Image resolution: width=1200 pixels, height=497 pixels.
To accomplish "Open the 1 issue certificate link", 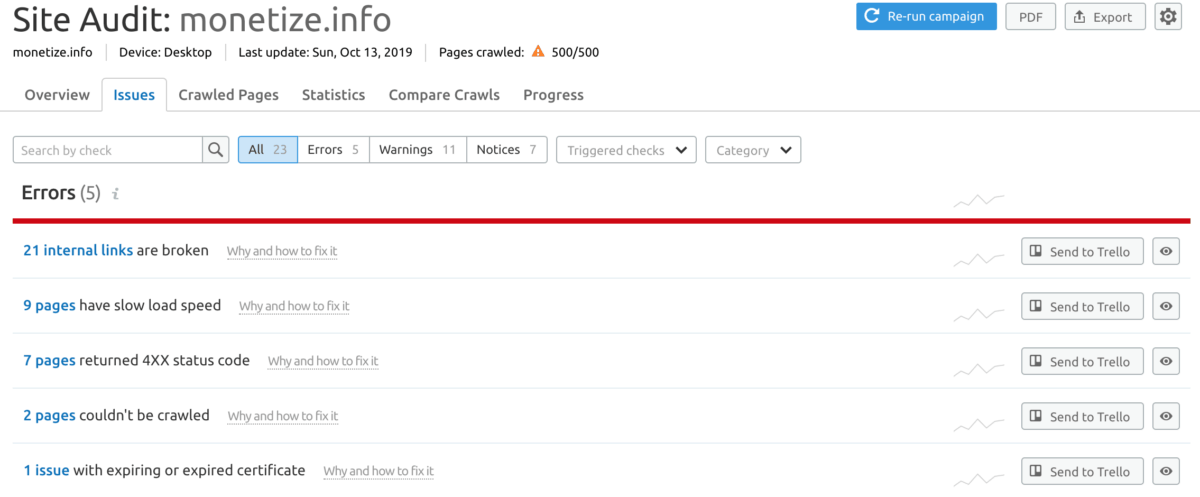I will [46, 471].
